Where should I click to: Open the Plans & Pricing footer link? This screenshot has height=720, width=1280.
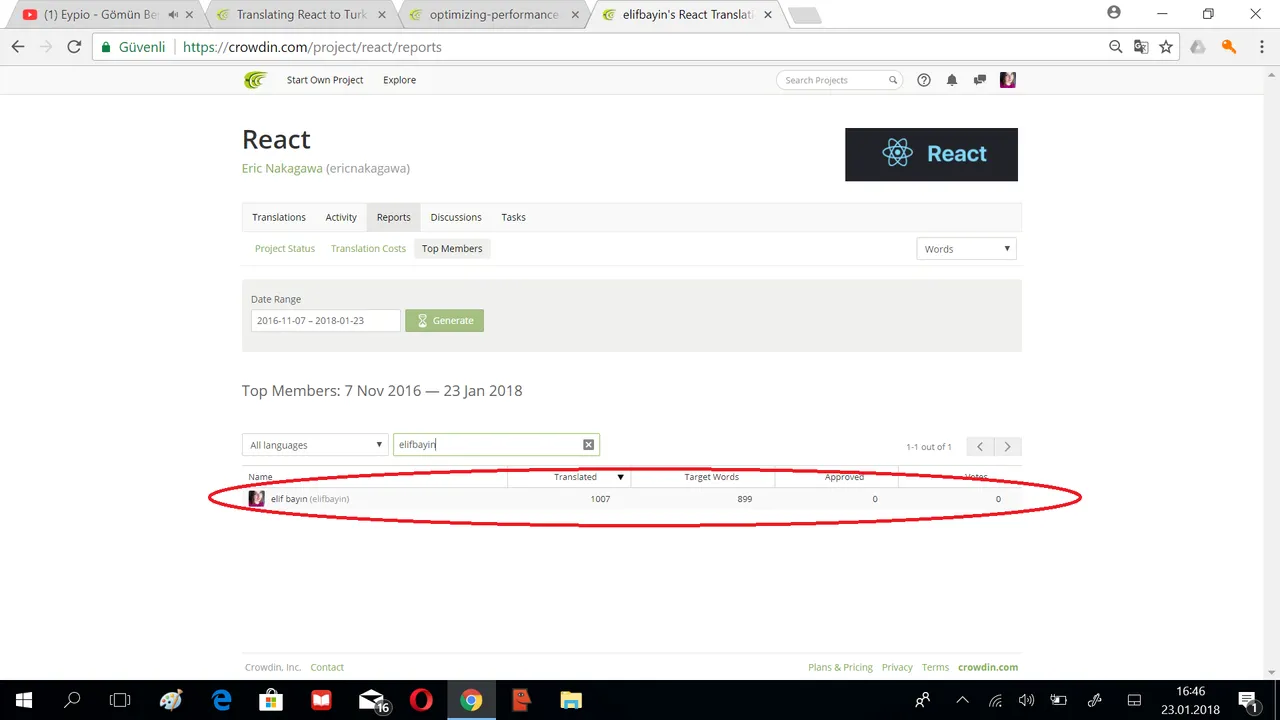(840, 667)
